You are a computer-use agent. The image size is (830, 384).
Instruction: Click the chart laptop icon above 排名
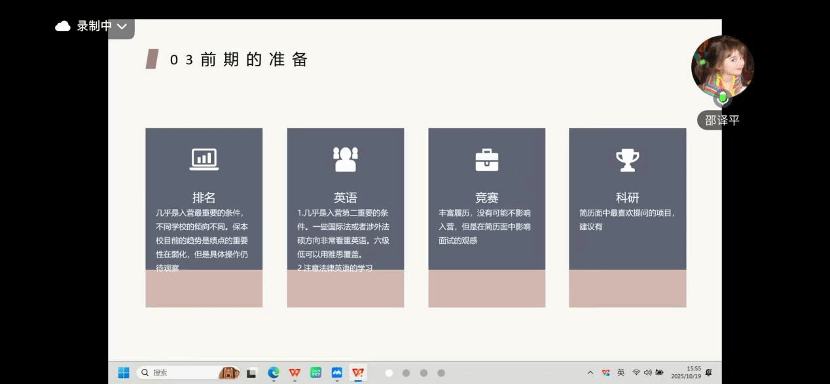coord(204,159)
